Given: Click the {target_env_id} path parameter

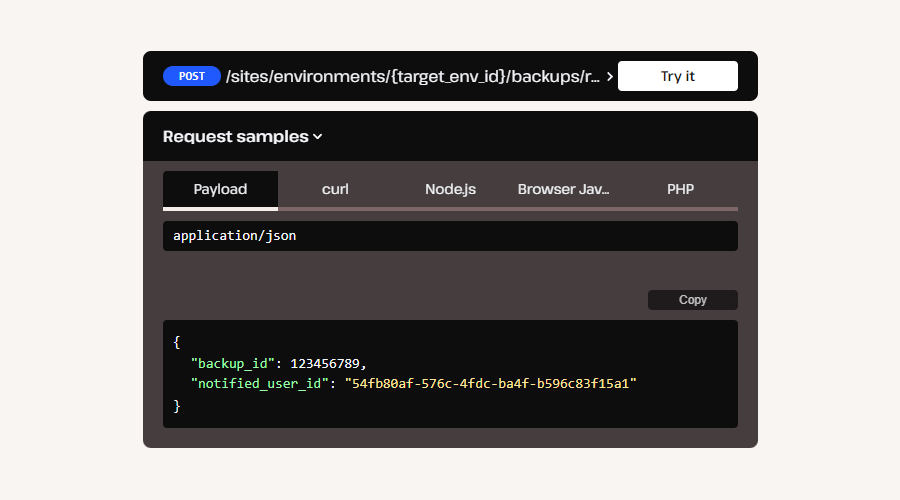Looking at the screenshot, I should pos(450,76).
